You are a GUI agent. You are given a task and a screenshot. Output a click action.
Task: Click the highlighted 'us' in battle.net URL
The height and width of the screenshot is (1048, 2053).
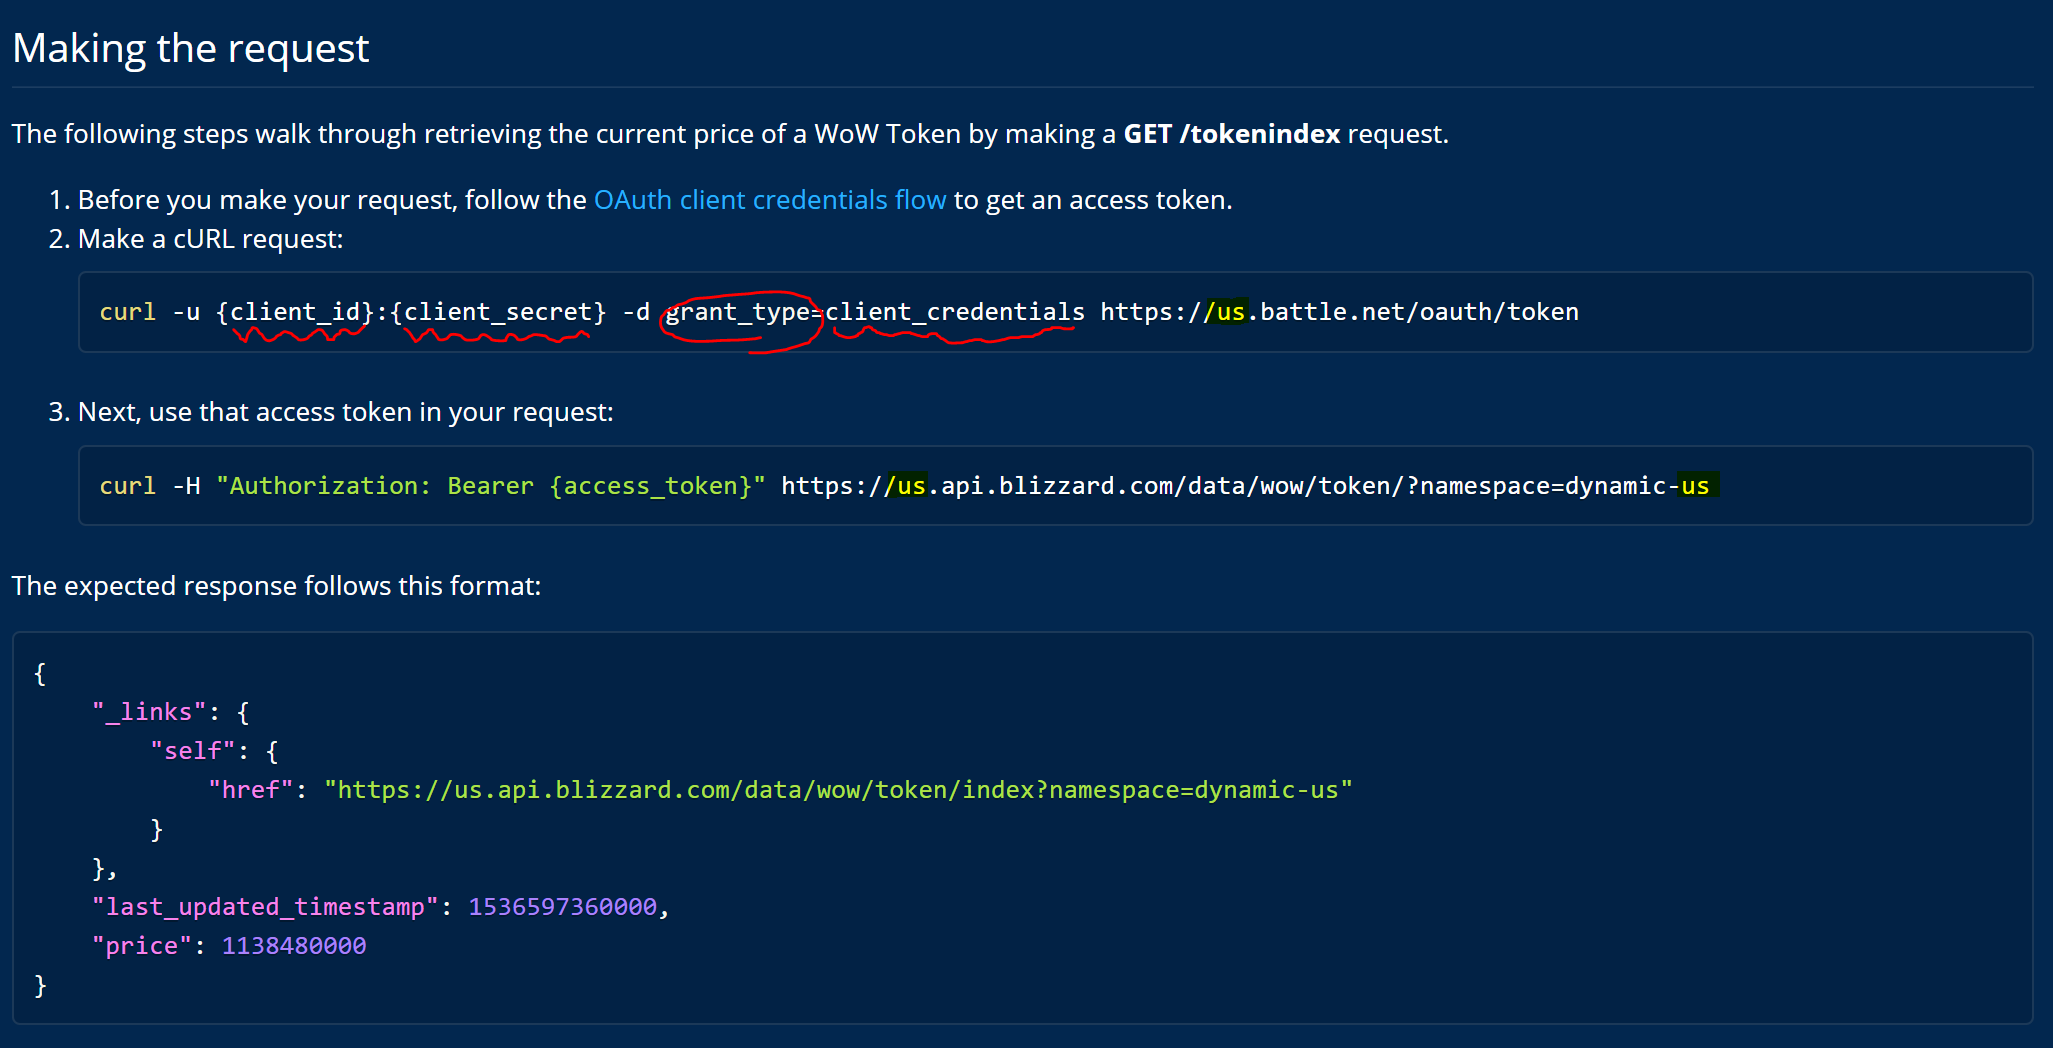coord(1231,312)
